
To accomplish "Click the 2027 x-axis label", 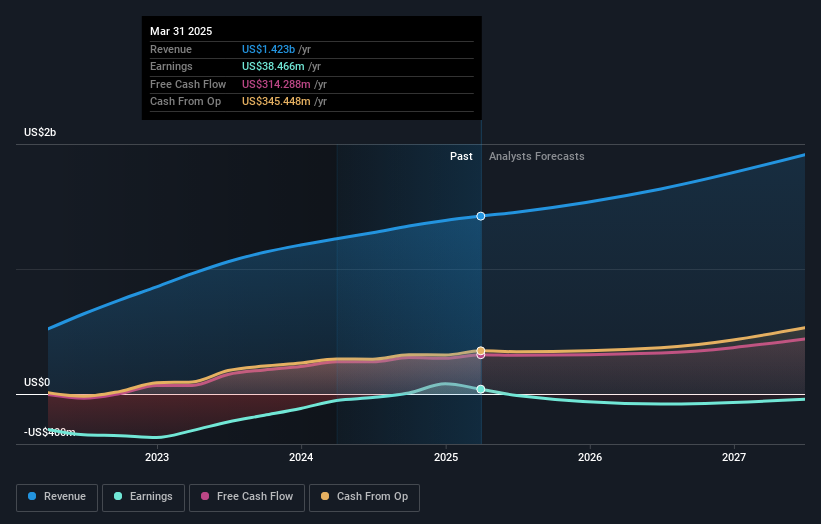I will pyautogui.click(x=734, y=458).
